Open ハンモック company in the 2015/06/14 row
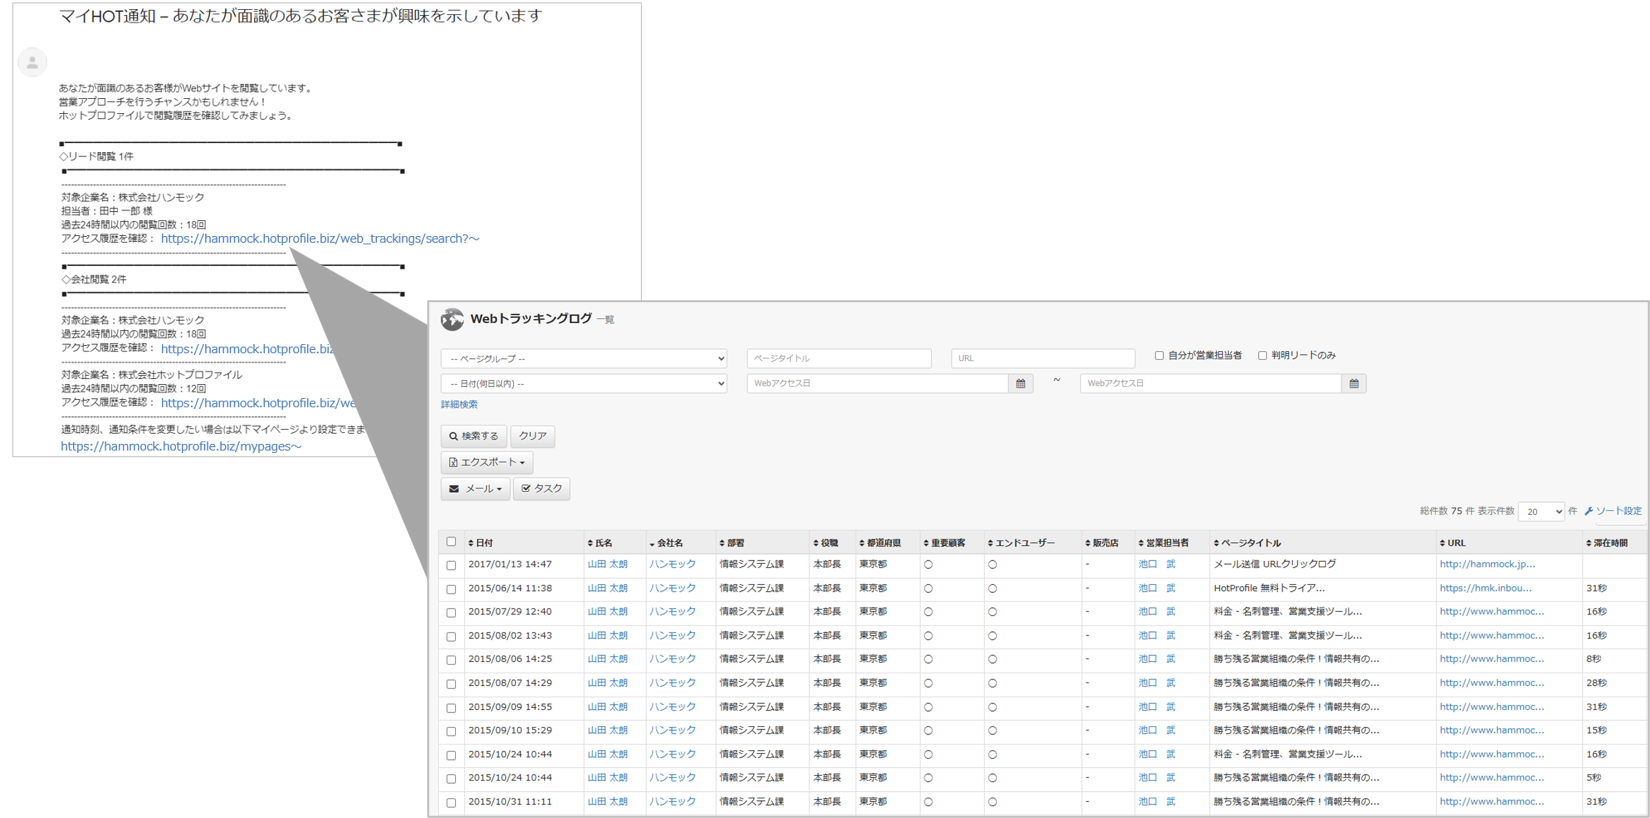 coord(672,589)
